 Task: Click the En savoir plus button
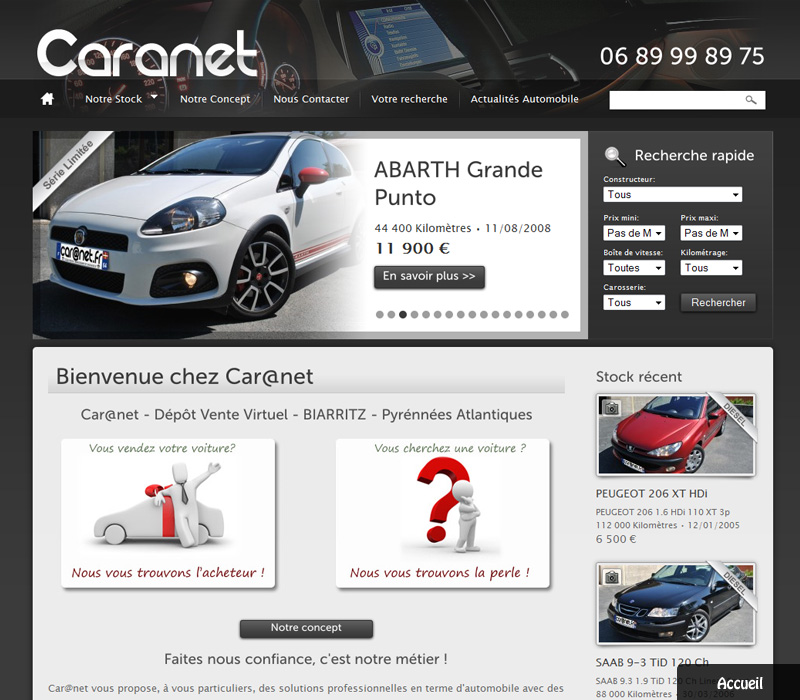[x=429, y=277]
